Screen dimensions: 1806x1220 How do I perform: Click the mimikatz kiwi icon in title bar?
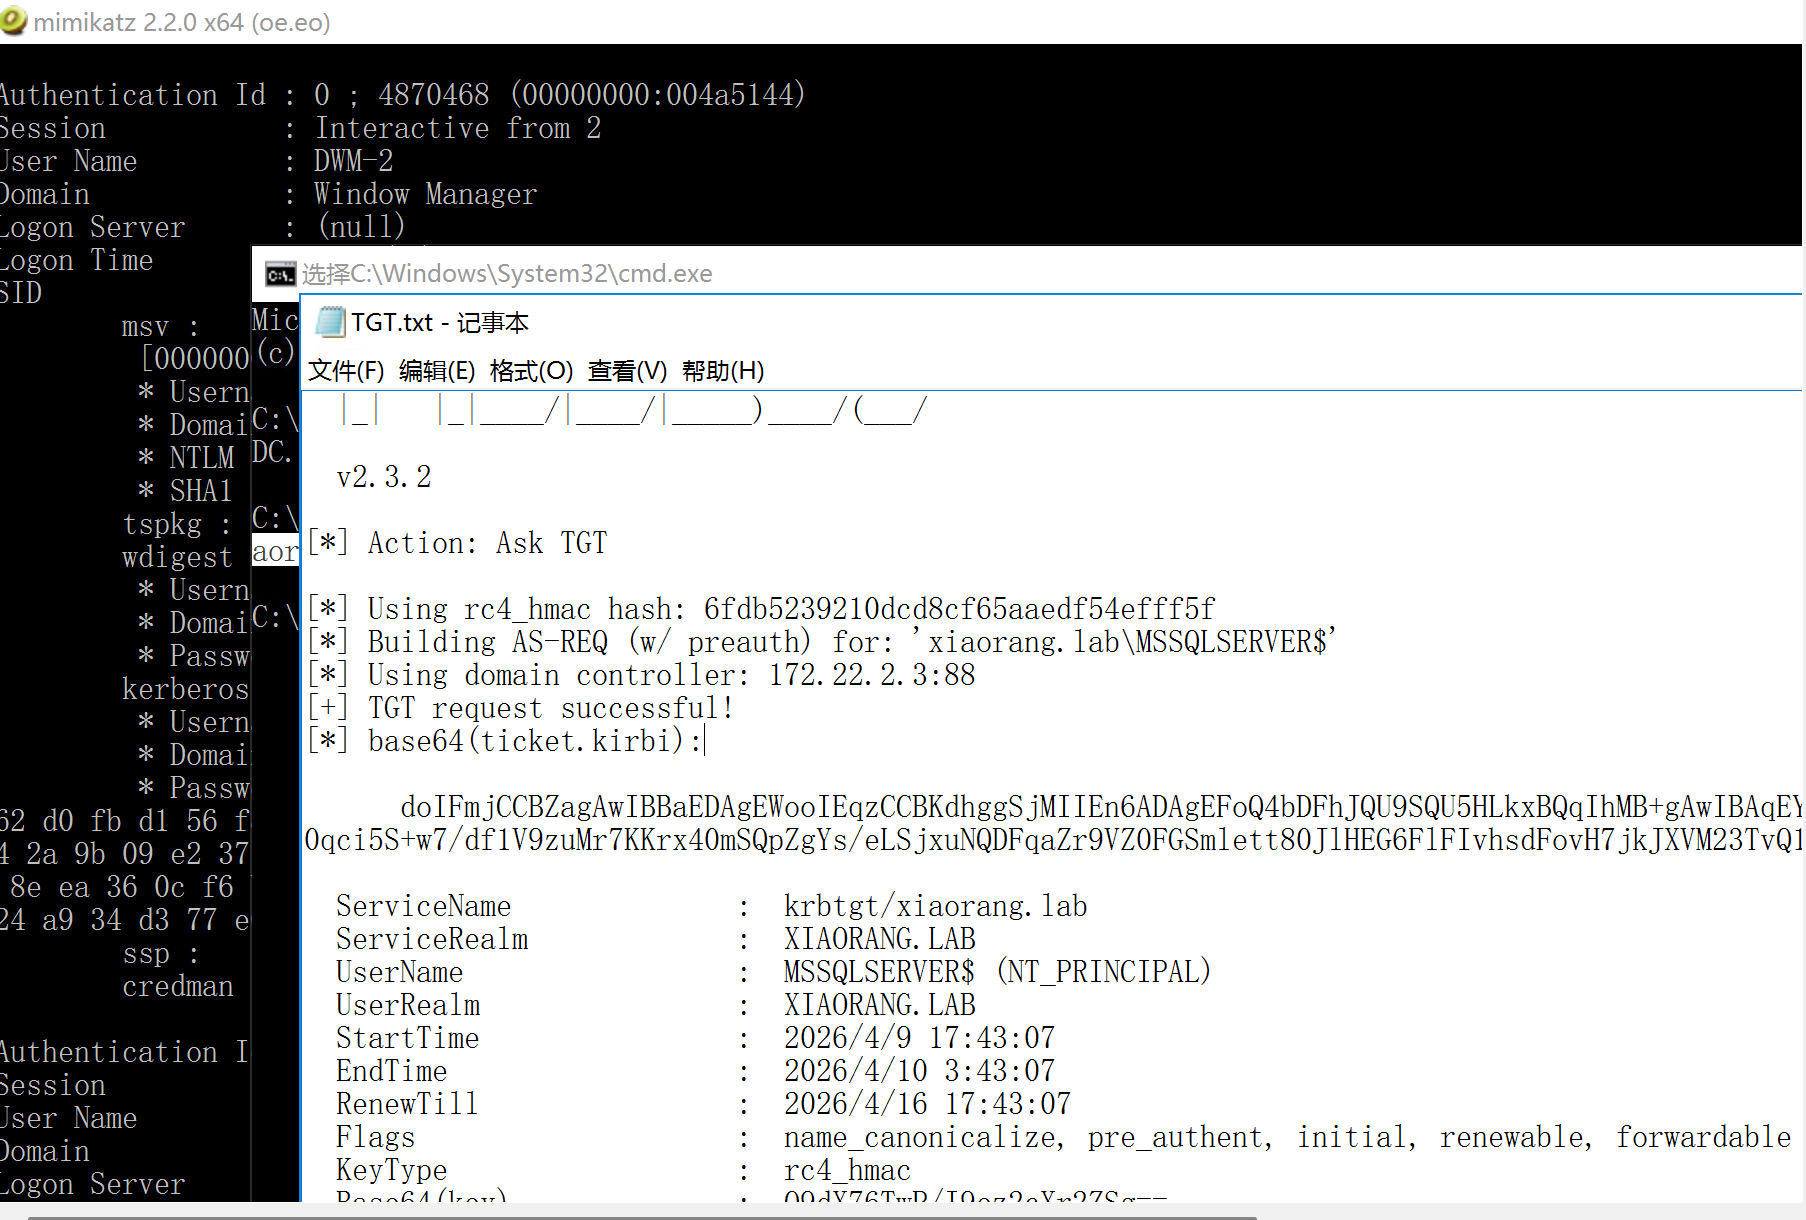(14, 20)
